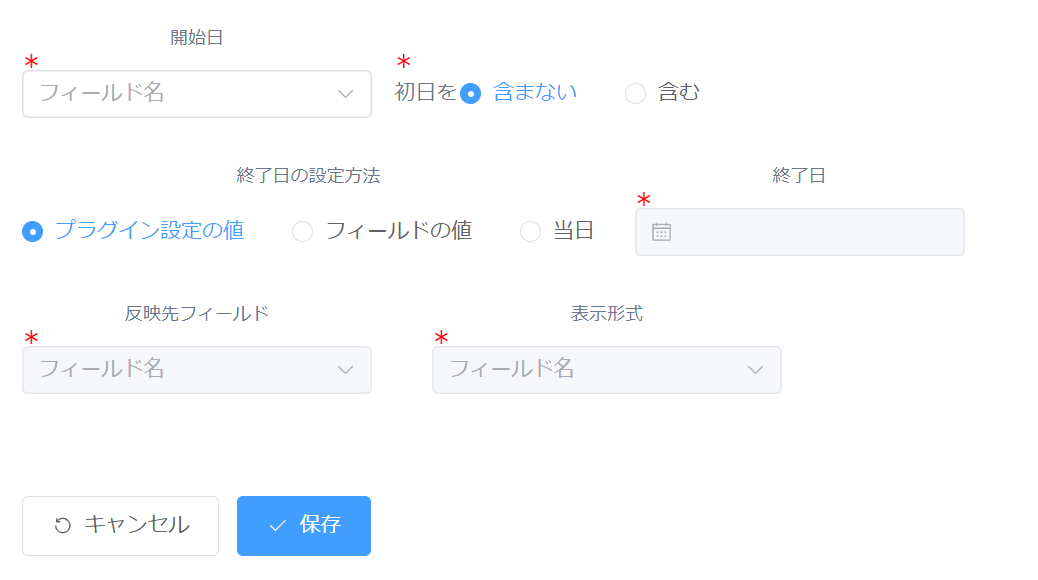Select 当日 radio option
1038x580 pixels.
pyautogui.click(x=530, y=231)
